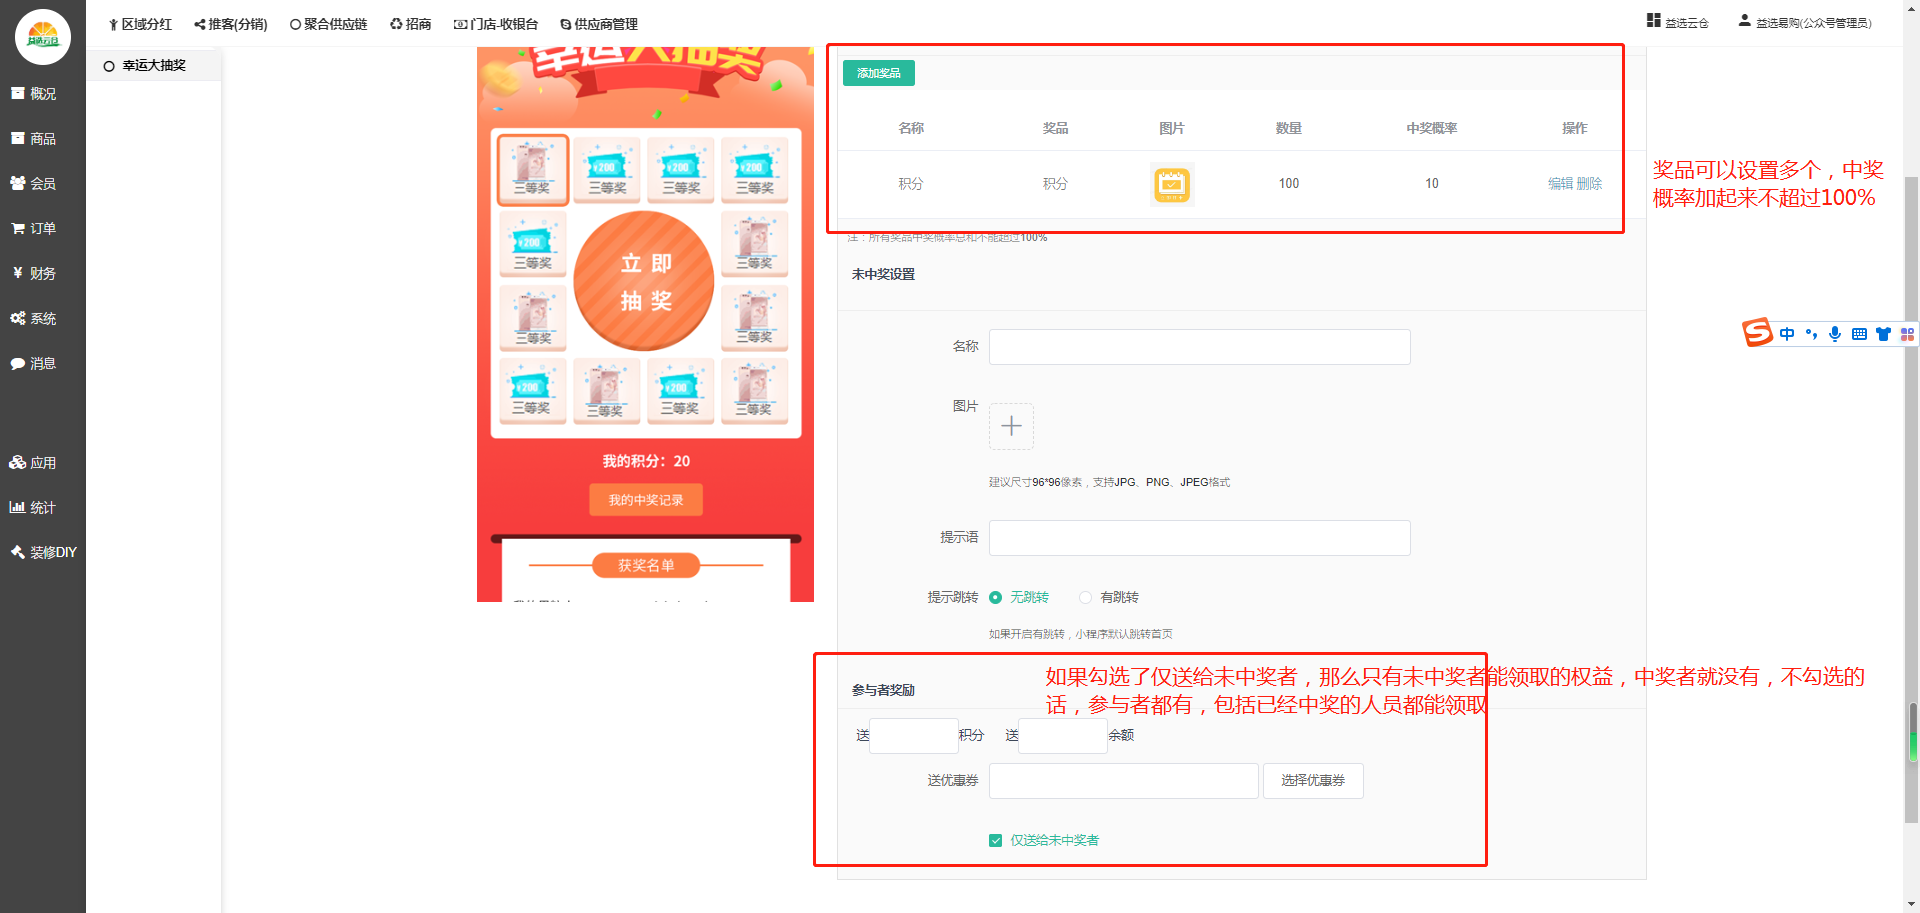Click the plus icon to upload image
1920x913 pixels.
click(x=1011, y=427)
